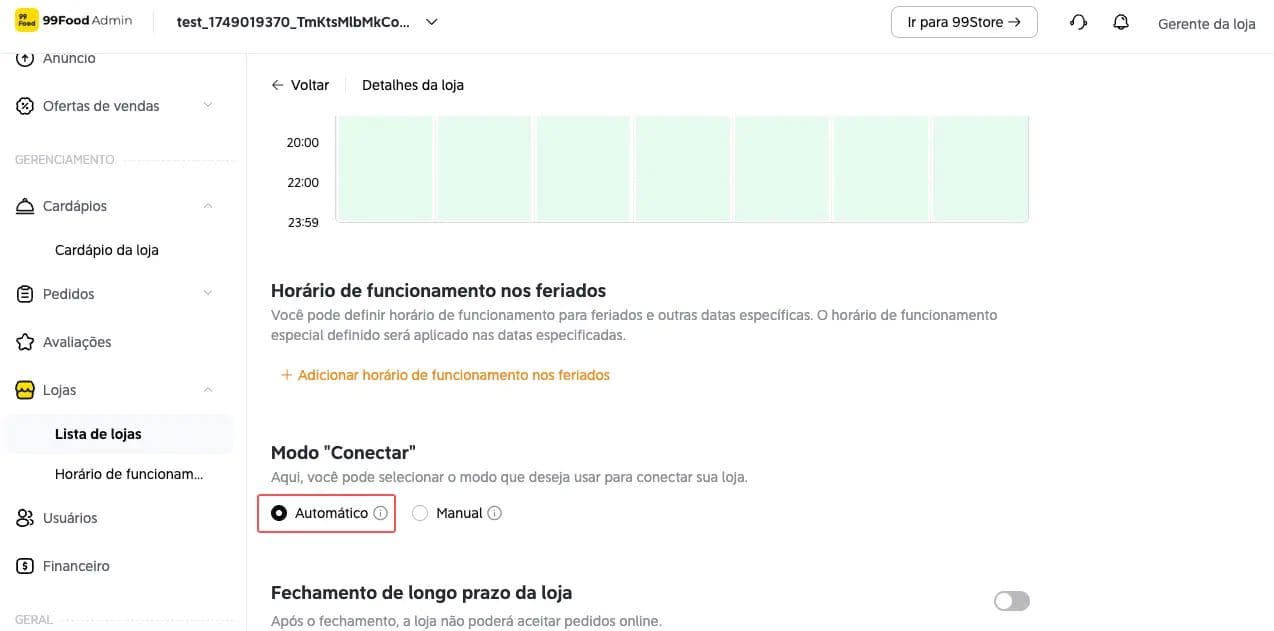Click the Ofertas de vendas tag icon
Viewport: 1274px width, 631px height.
coord(25,106)
